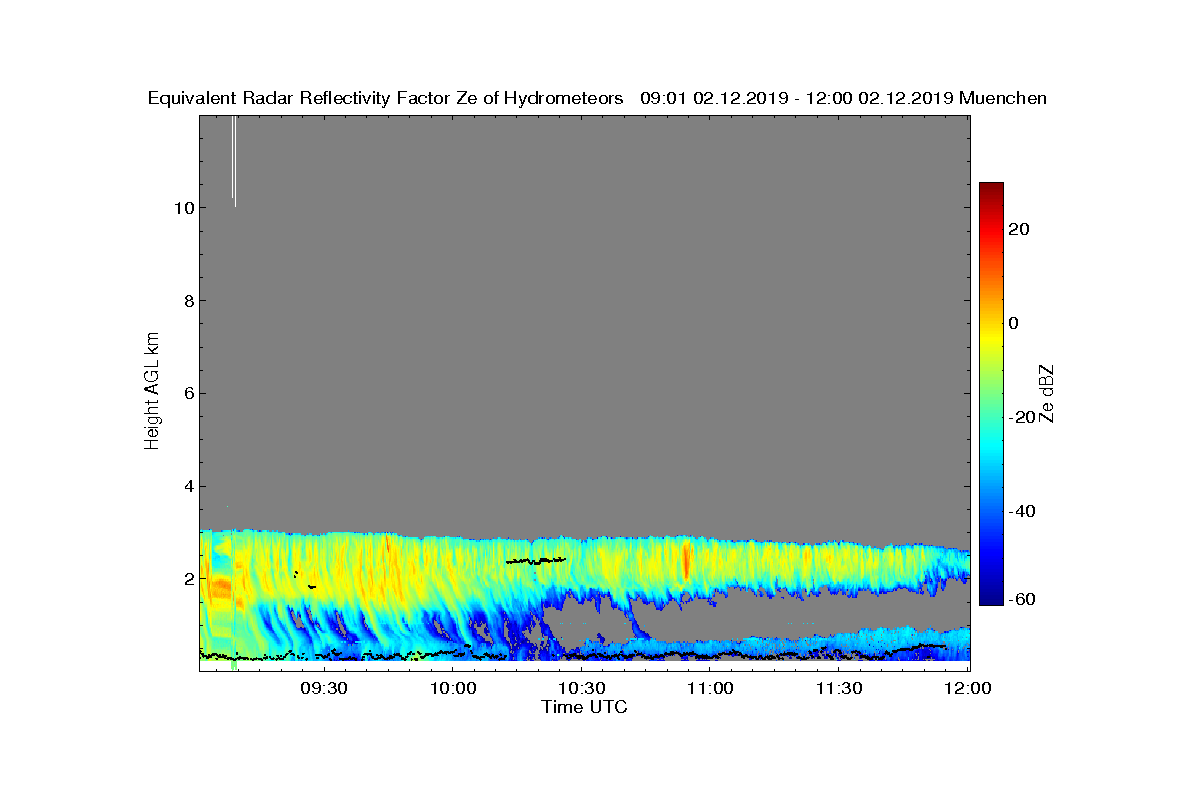Click the height tick label '10'
1200x800 pixels.
pos(185,208)
